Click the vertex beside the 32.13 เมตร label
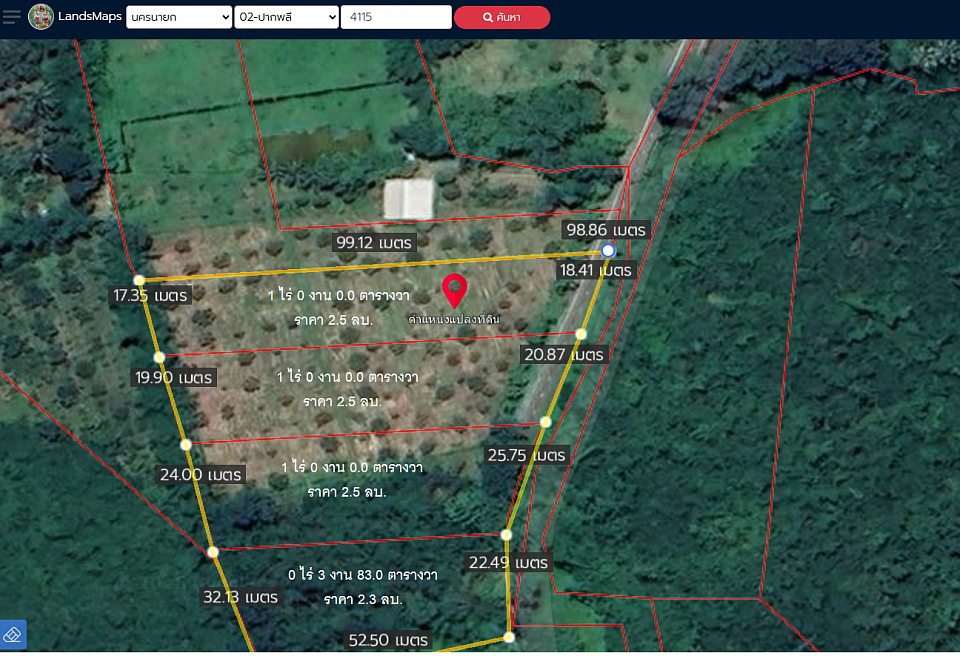The image size is (960, 656). coord(212,552)
